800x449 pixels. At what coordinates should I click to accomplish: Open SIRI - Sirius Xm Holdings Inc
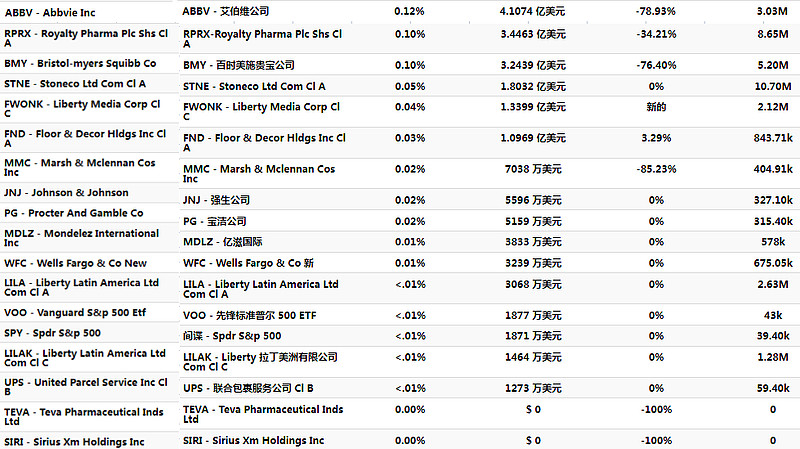pyautogui.click(x=74, y=442)
